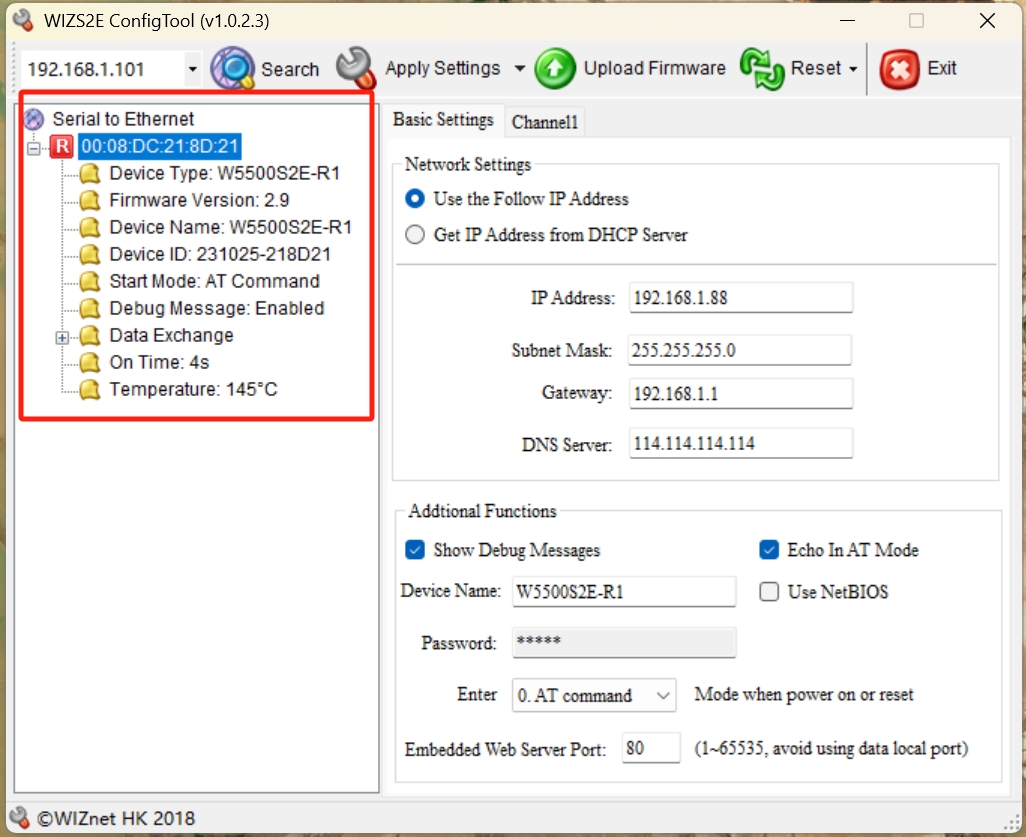Click the green Reset arrows icon

click(x=760, y=68)
